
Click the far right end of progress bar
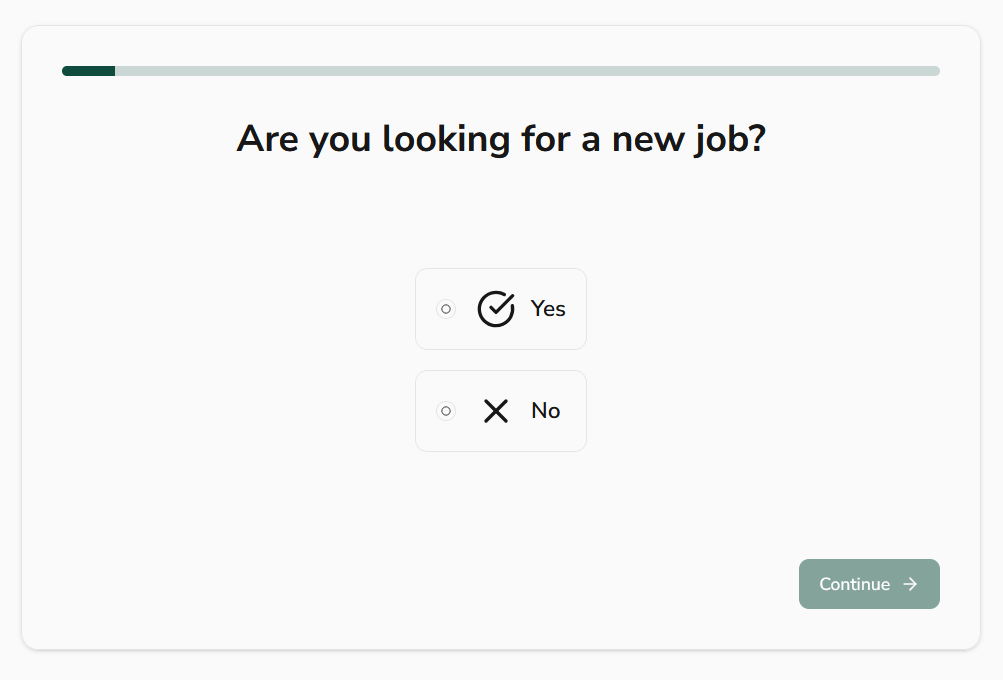click(x=935, y=71)
